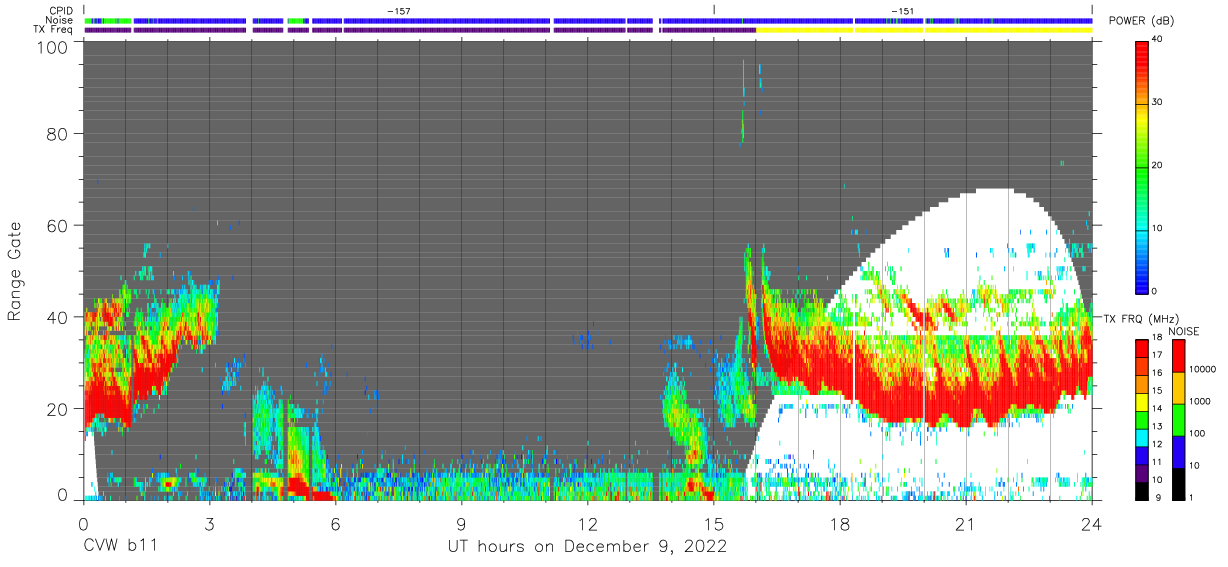The height and width of the screenshot is (567, 1228).
Task: Click the '17' label on TX FRQ color bar
Action: 1157,355
